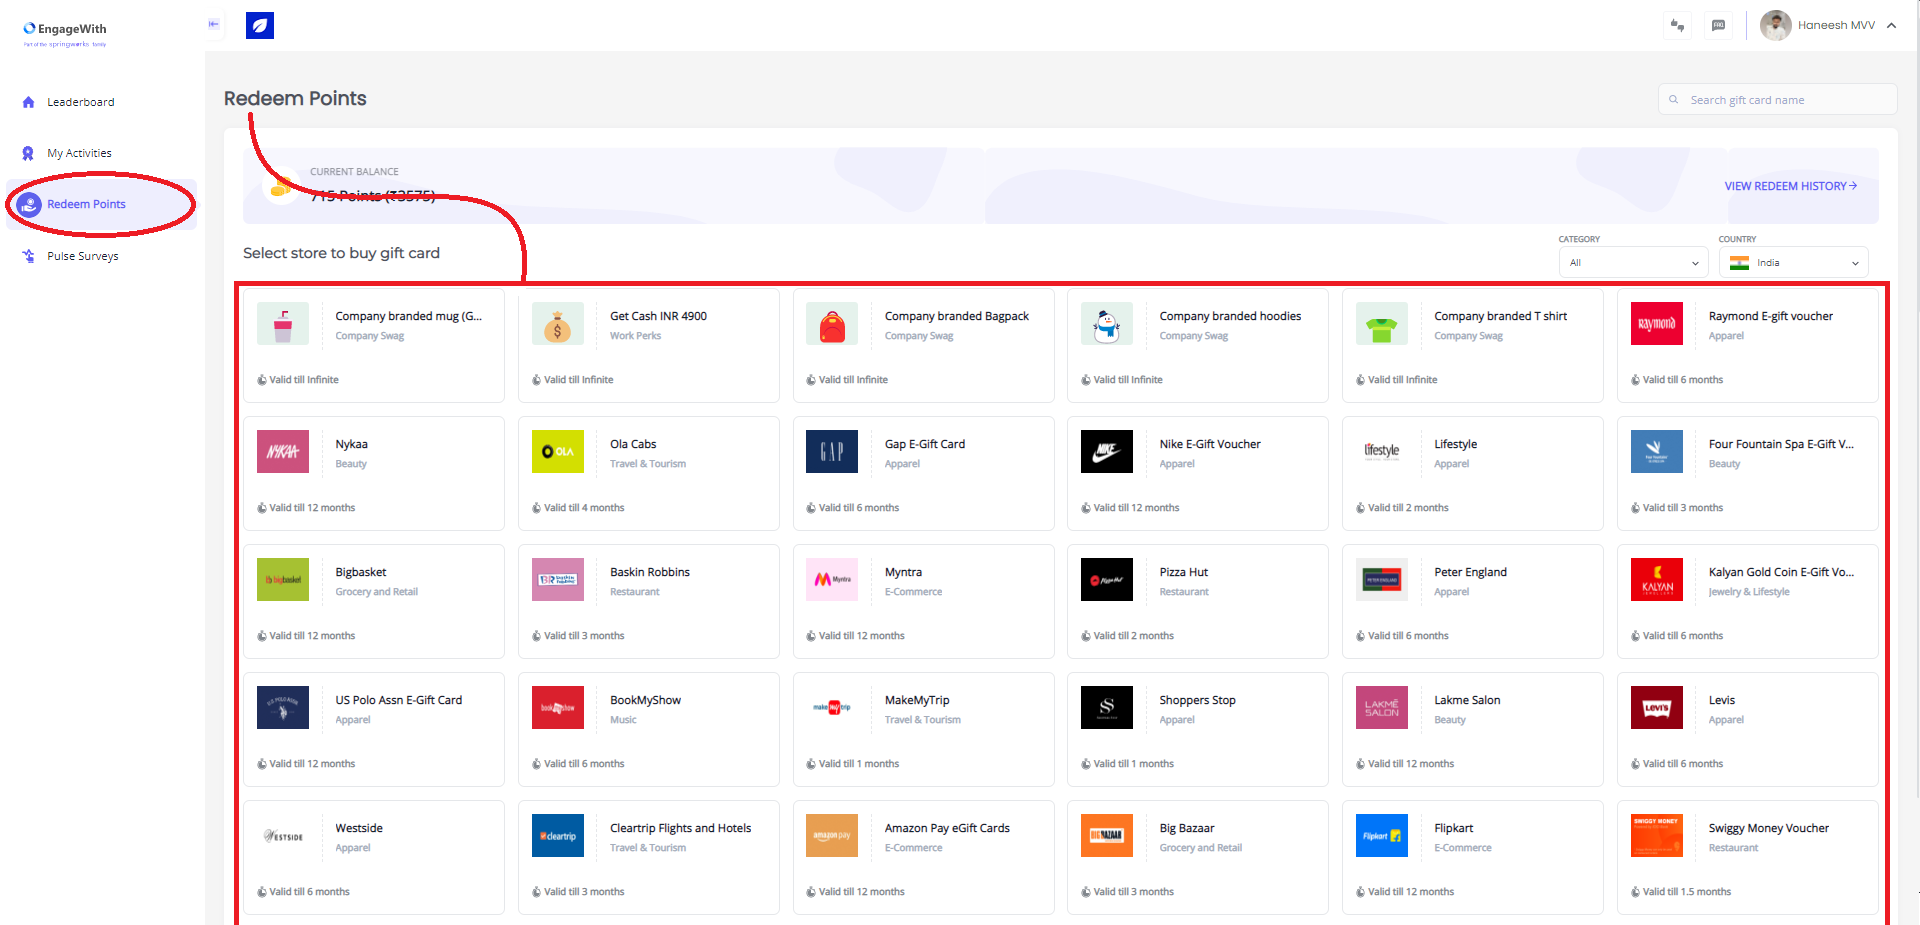The width and height of the screenshot is (1920, 925).
Task: Select the Company branded hoodies snowman icon
Action: coord(1107,324)
